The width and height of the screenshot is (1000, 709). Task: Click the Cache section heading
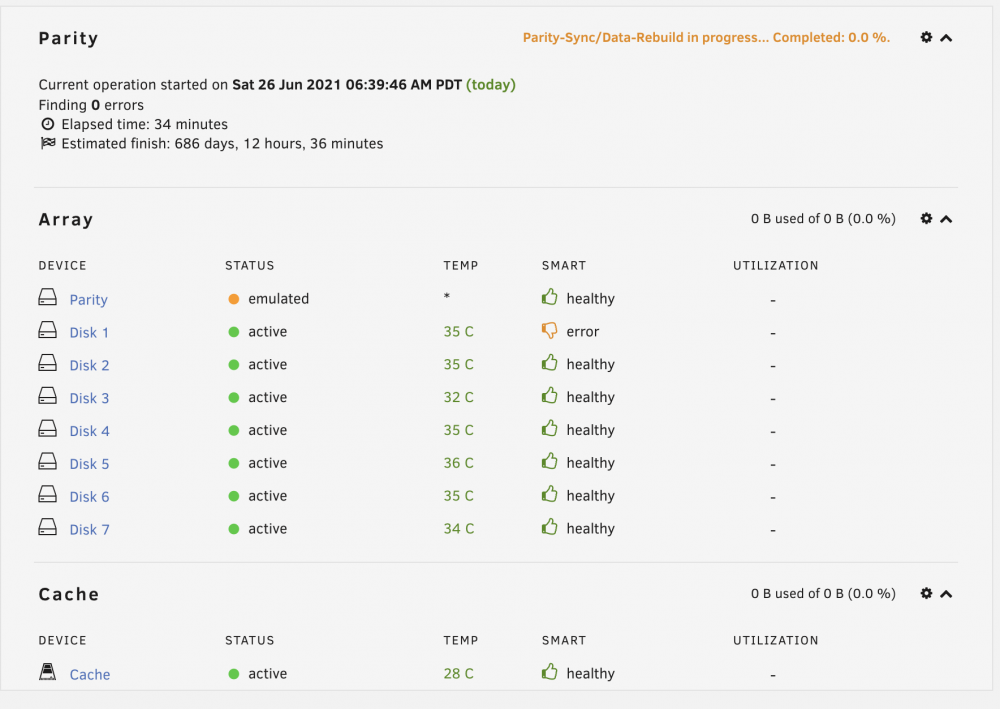[69, 594]
